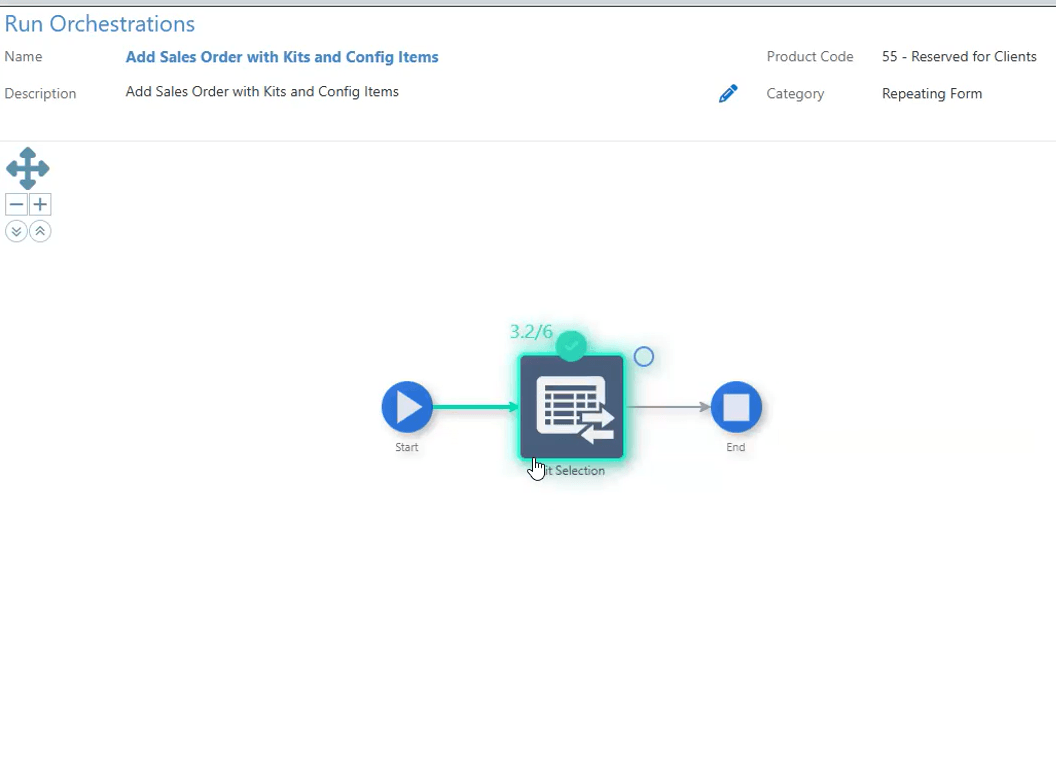Viewport: 1056px width, 781px height.
Task: Click the small hollow circle connector
Action: (644, 357)
